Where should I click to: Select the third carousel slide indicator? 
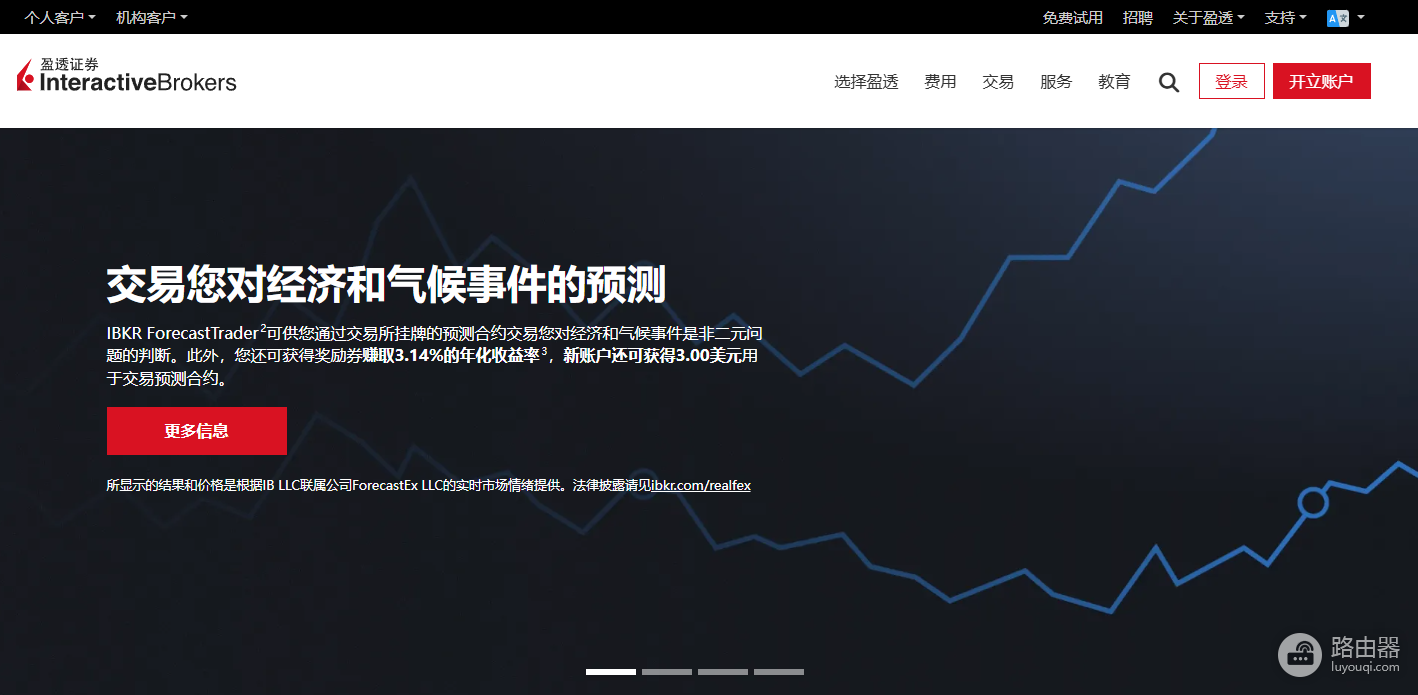click(723, 672)
